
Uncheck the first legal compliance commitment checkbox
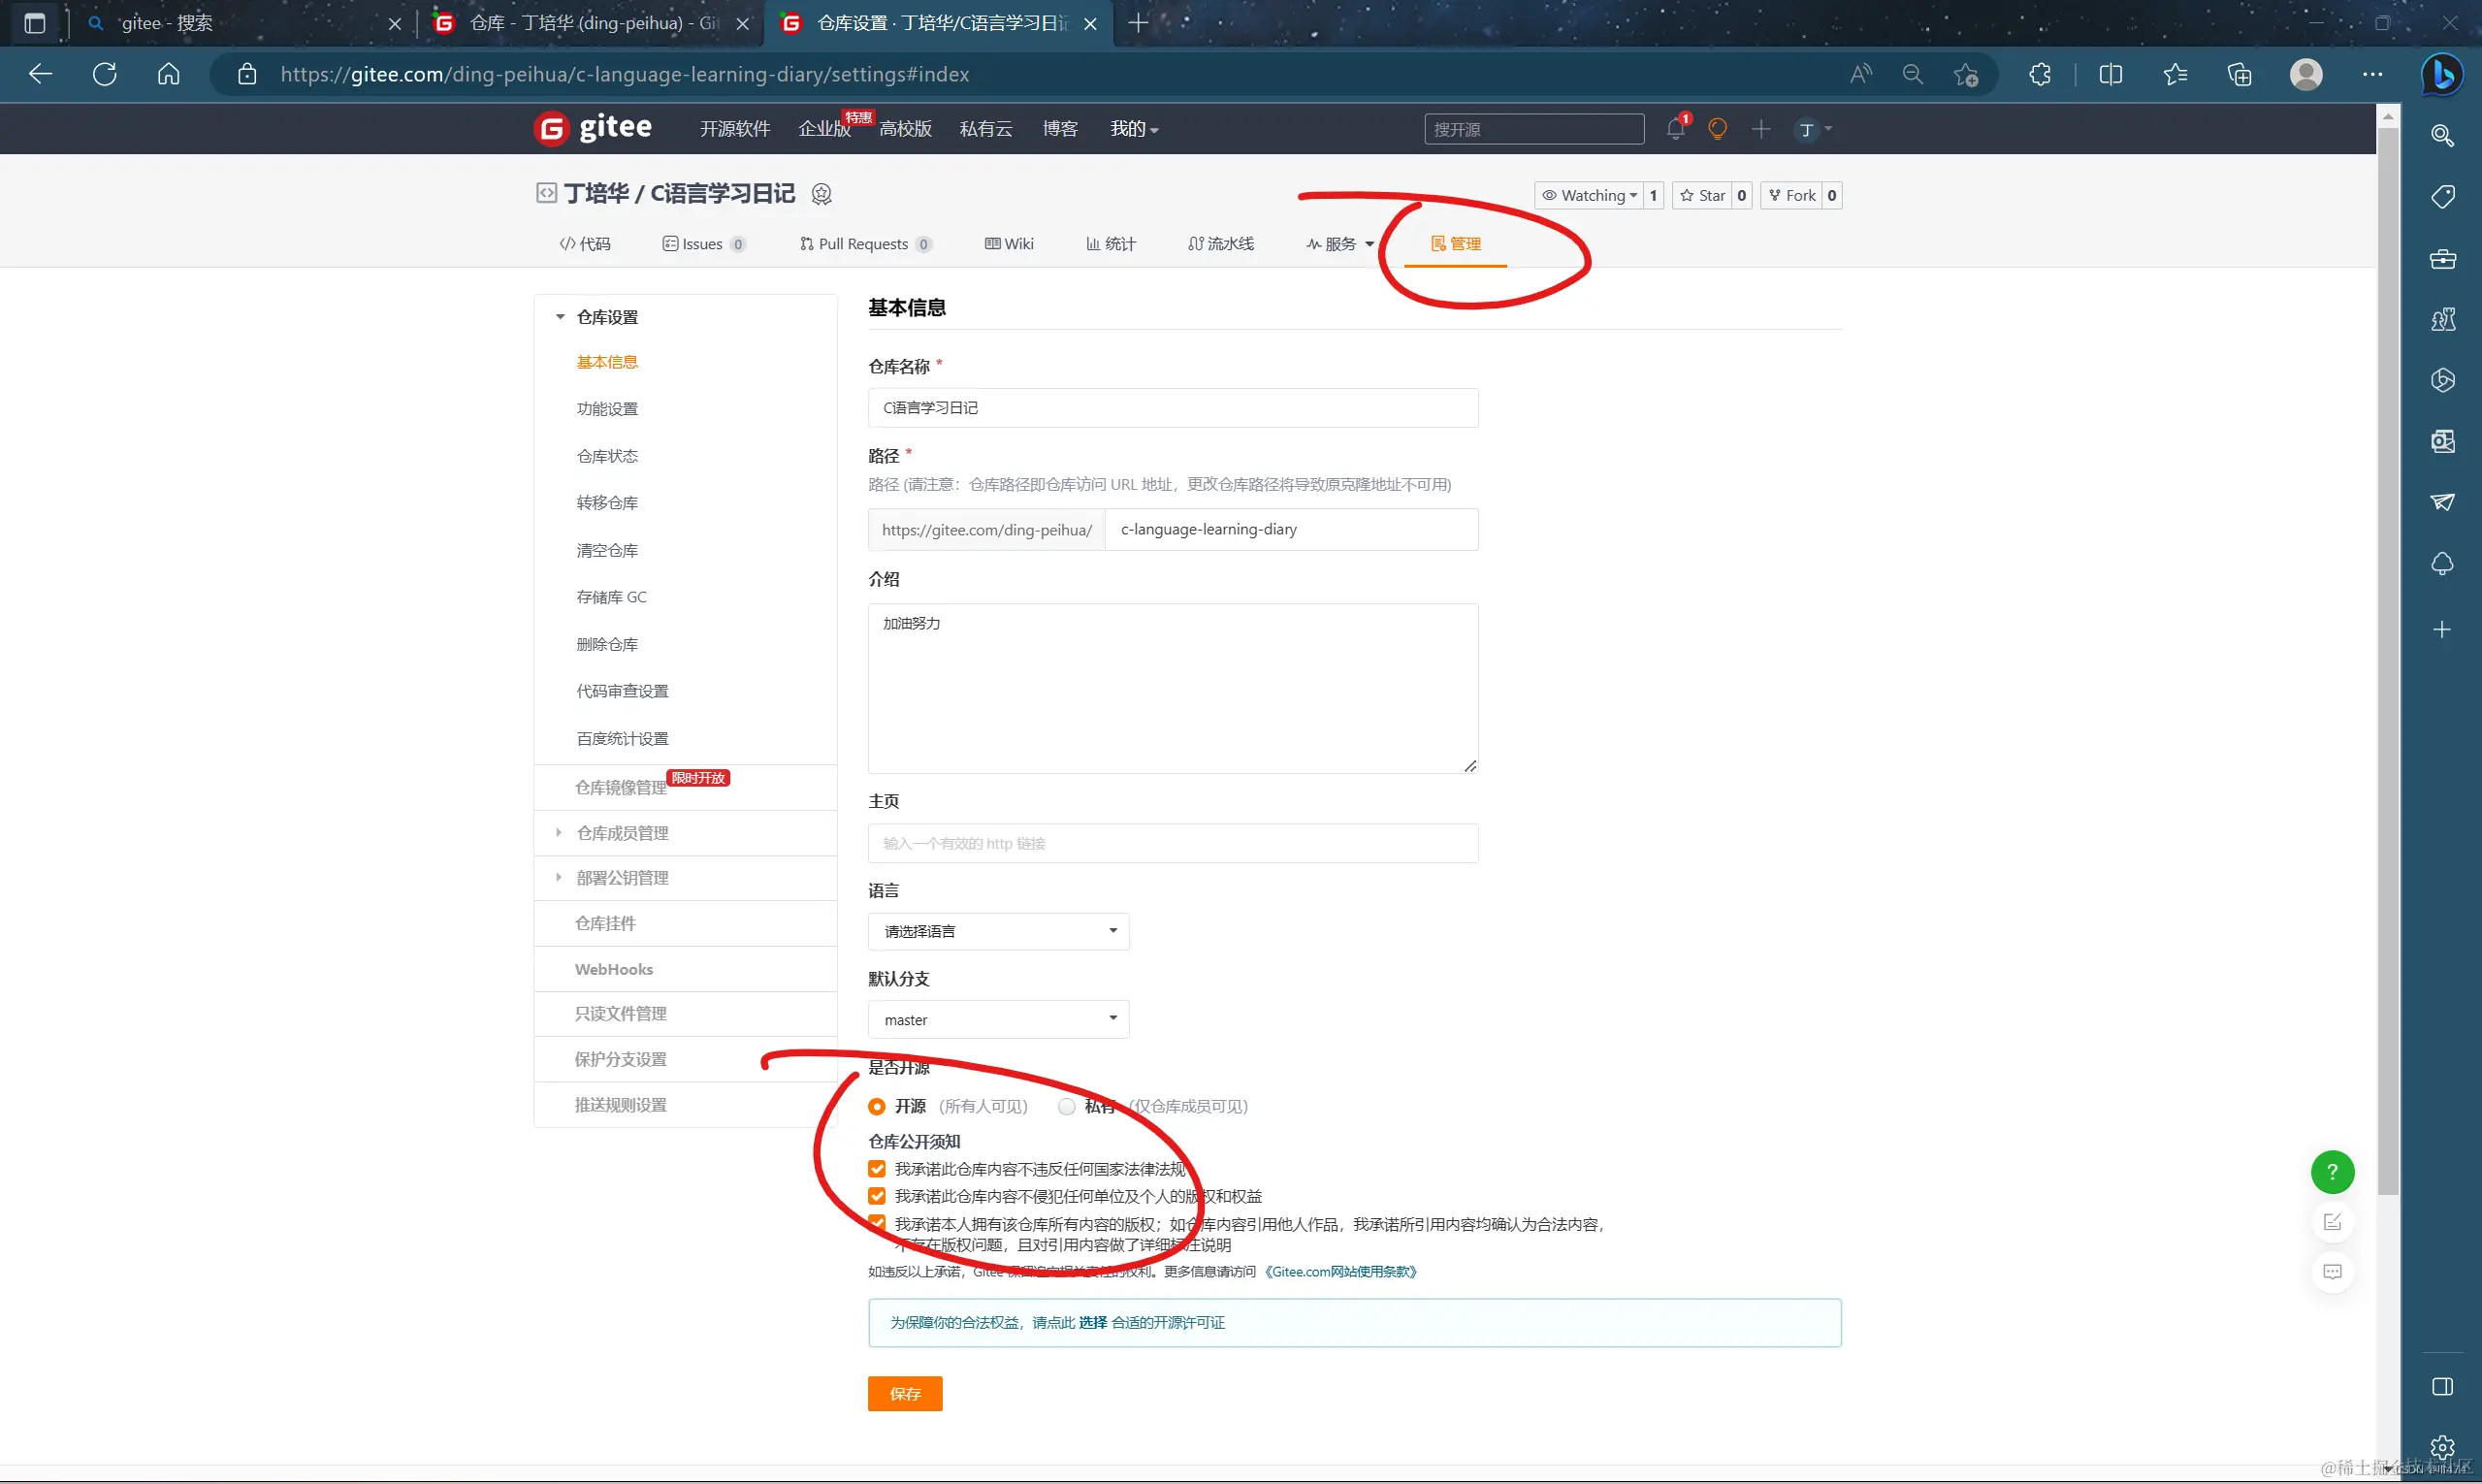tap(877, 1169)
